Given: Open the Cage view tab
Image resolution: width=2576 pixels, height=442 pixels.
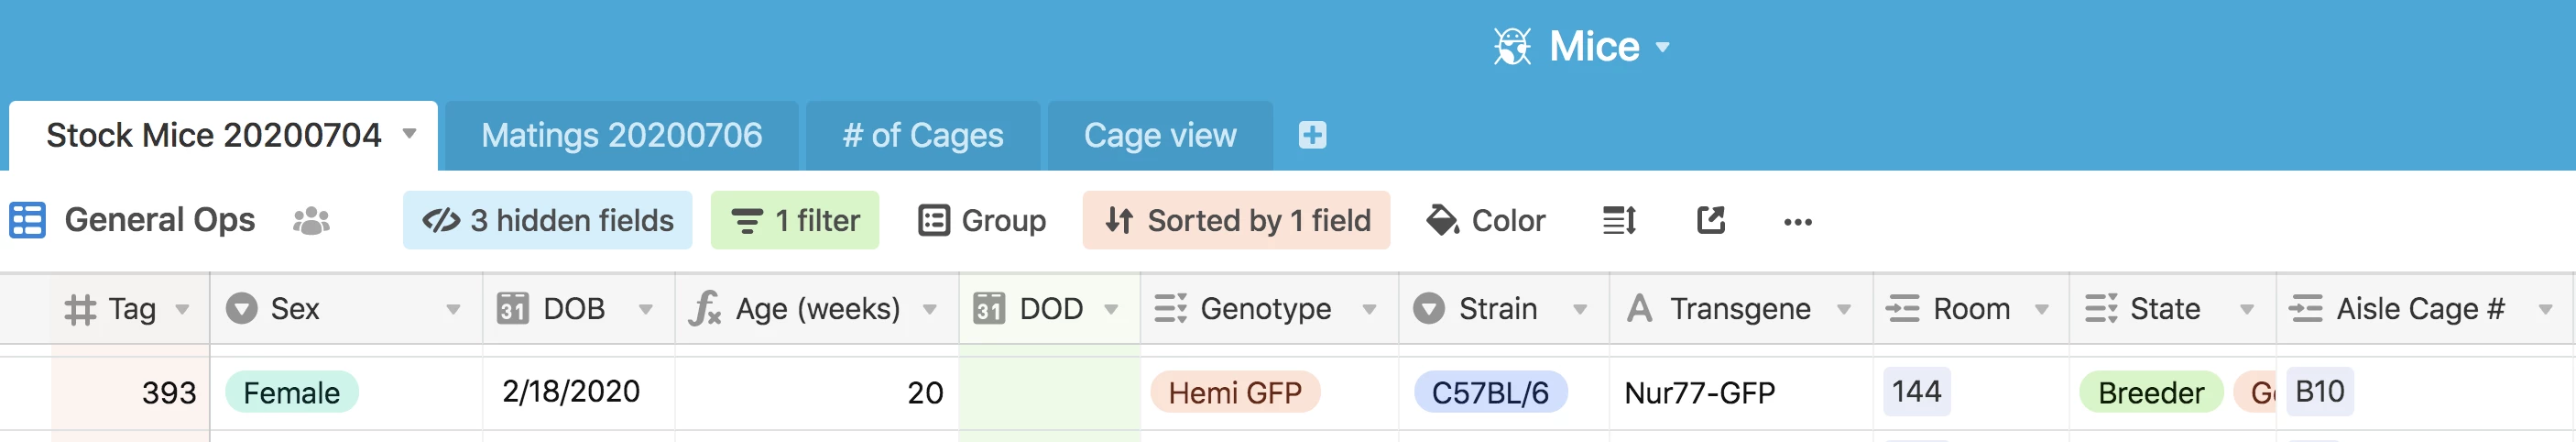Looking at the screenshot, I should click(x=1160, y=135).
